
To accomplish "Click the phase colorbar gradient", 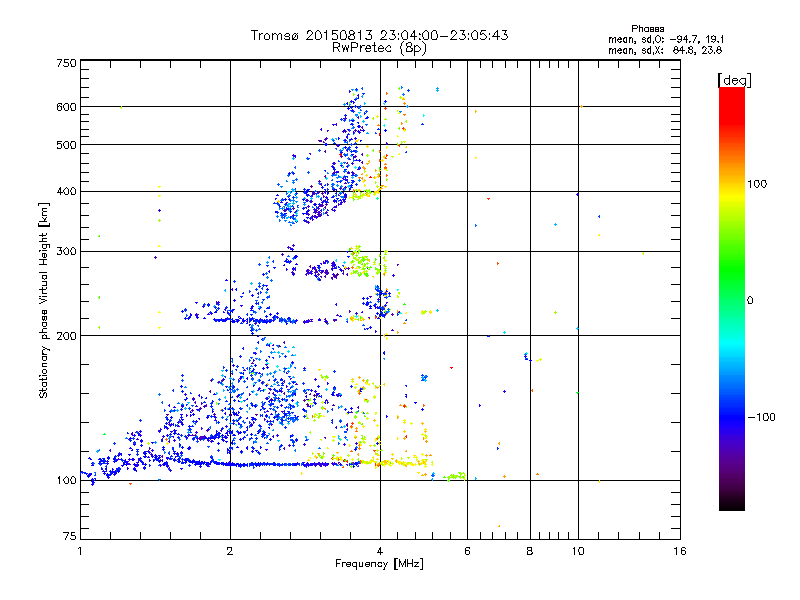I will click(732, 299).
